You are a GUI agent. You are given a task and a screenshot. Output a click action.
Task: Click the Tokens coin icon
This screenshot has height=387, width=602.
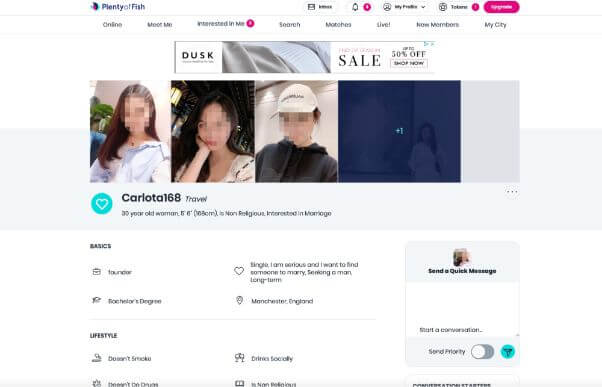[x=443, y=7]
